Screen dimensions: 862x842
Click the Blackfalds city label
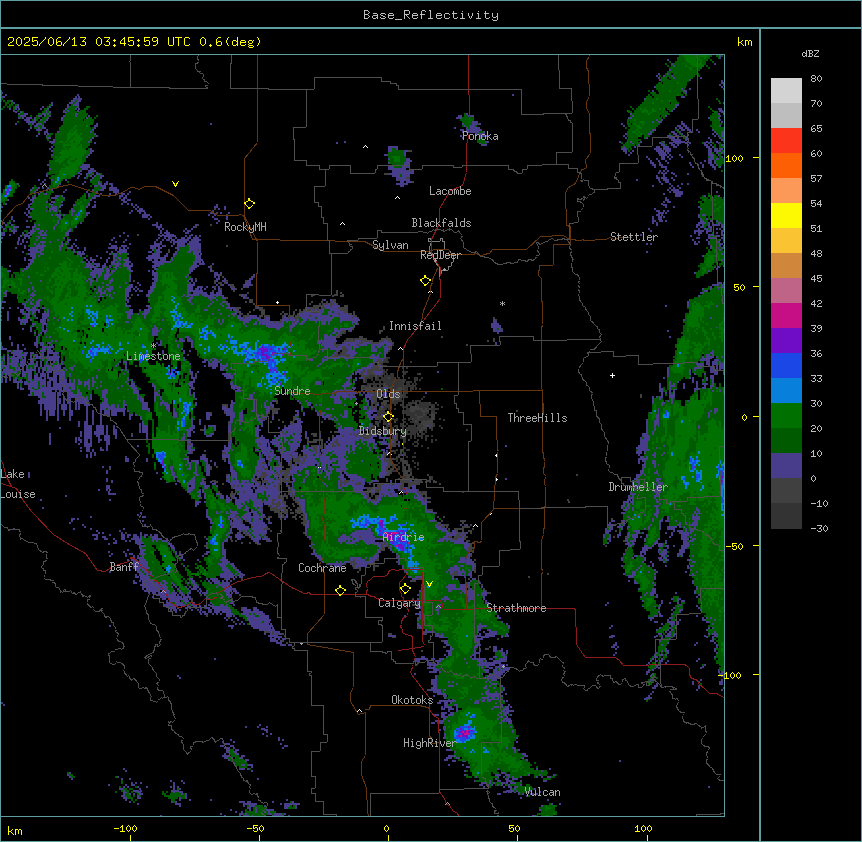point(441,223)
